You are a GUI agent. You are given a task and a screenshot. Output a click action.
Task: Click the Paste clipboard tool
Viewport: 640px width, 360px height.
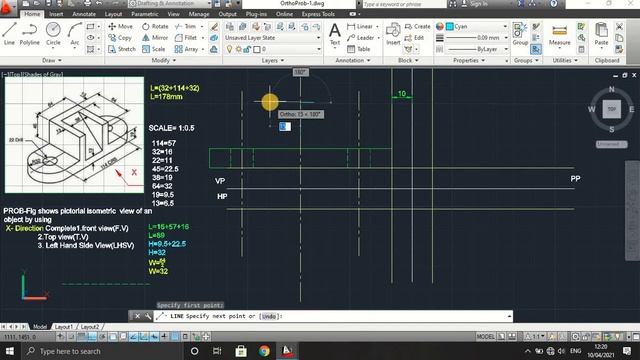point(601,33)
